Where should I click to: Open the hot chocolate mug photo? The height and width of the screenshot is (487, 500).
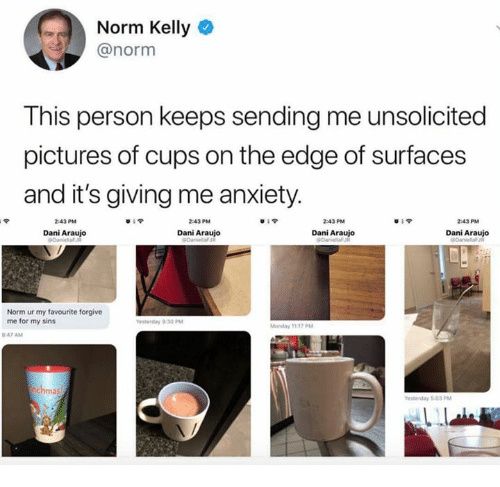[x=193, y=394]
